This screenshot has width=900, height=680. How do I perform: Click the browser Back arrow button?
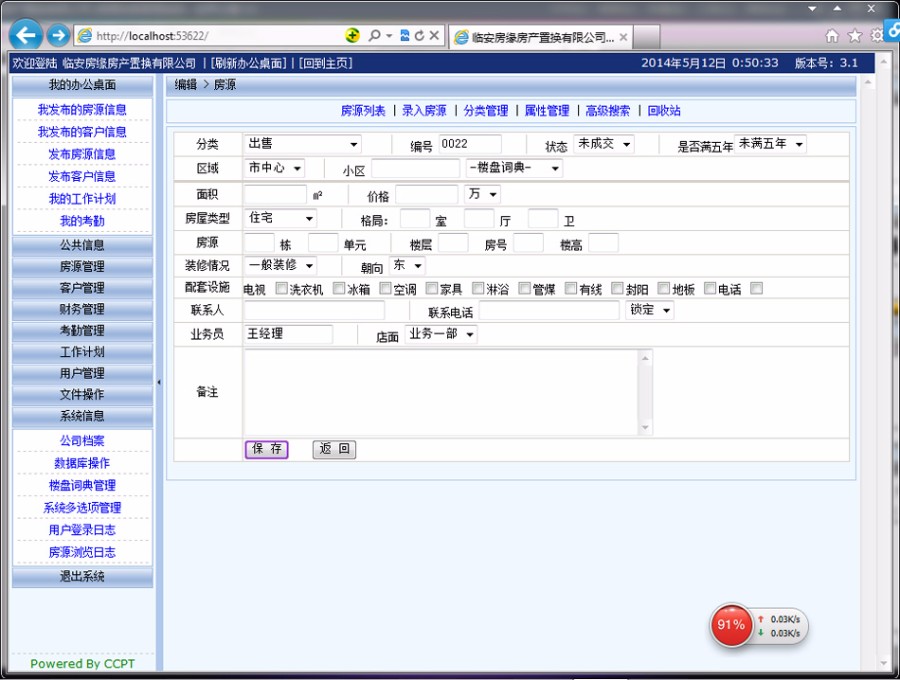[26, 35]
